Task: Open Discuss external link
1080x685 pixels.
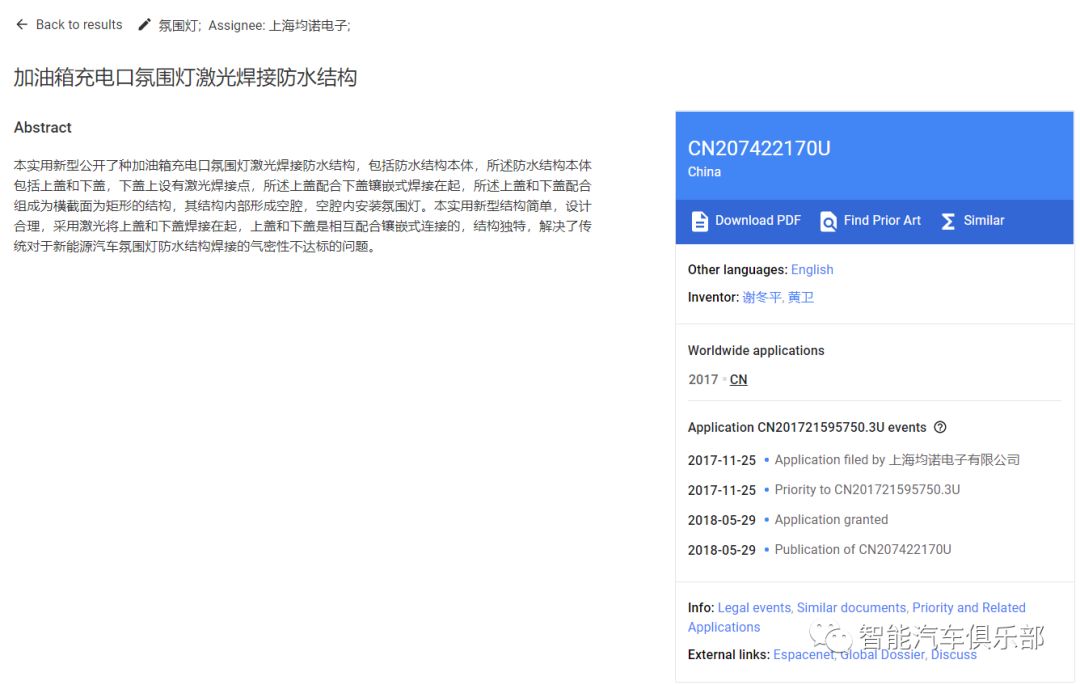Action: (954, 655)
